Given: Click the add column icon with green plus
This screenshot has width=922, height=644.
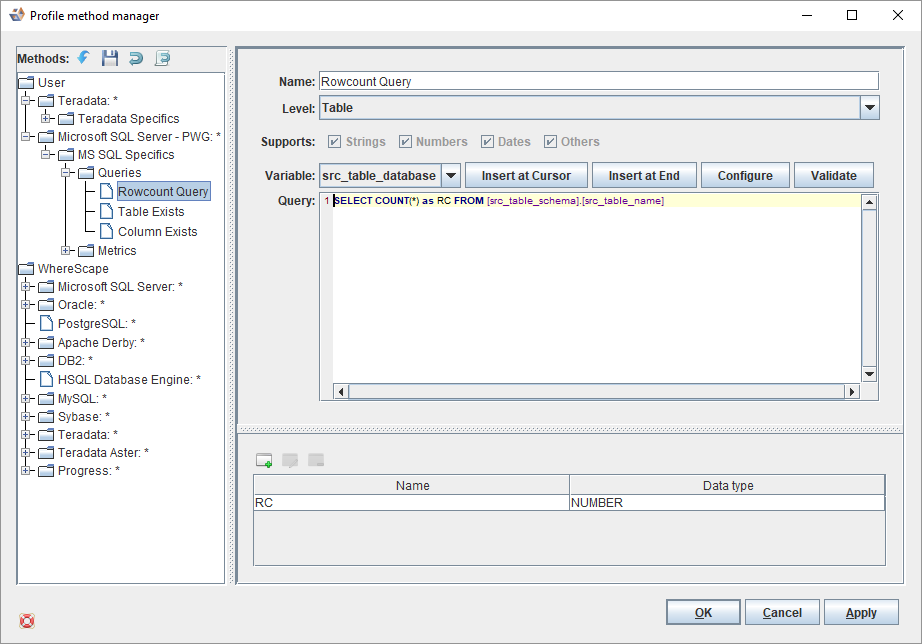Looking at the screenshot, I should coord(264,460).
